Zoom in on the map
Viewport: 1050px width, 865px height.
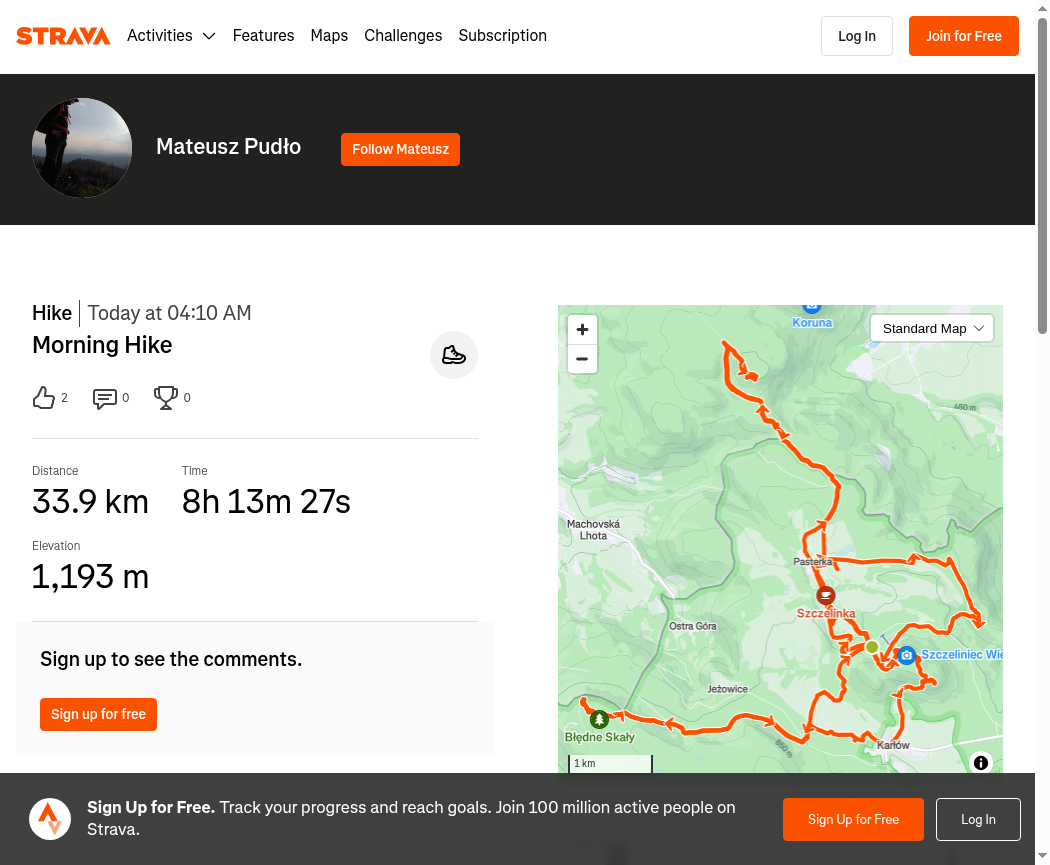point(582,329)
